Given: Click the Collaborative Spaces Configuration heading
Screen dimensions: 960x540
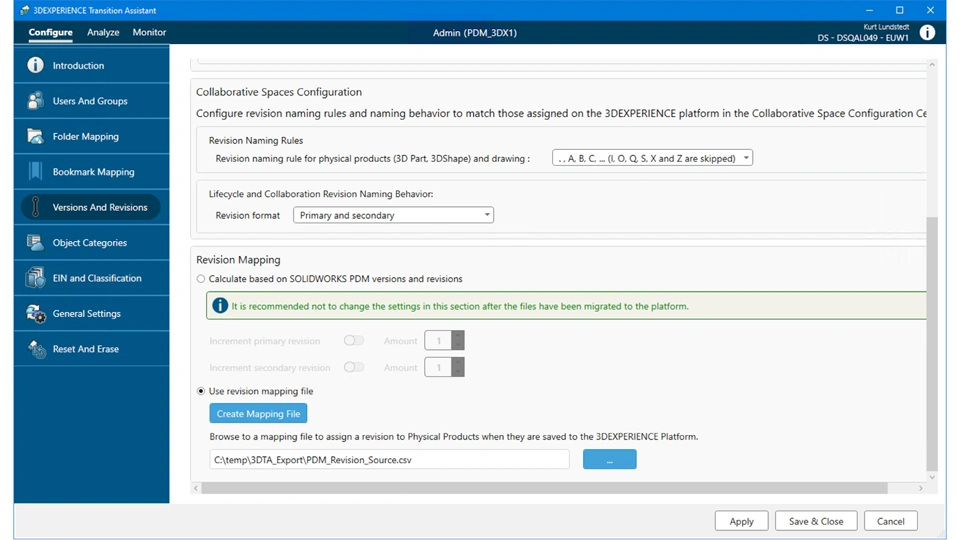Looking at the screenshot, I should click(279, 92).
